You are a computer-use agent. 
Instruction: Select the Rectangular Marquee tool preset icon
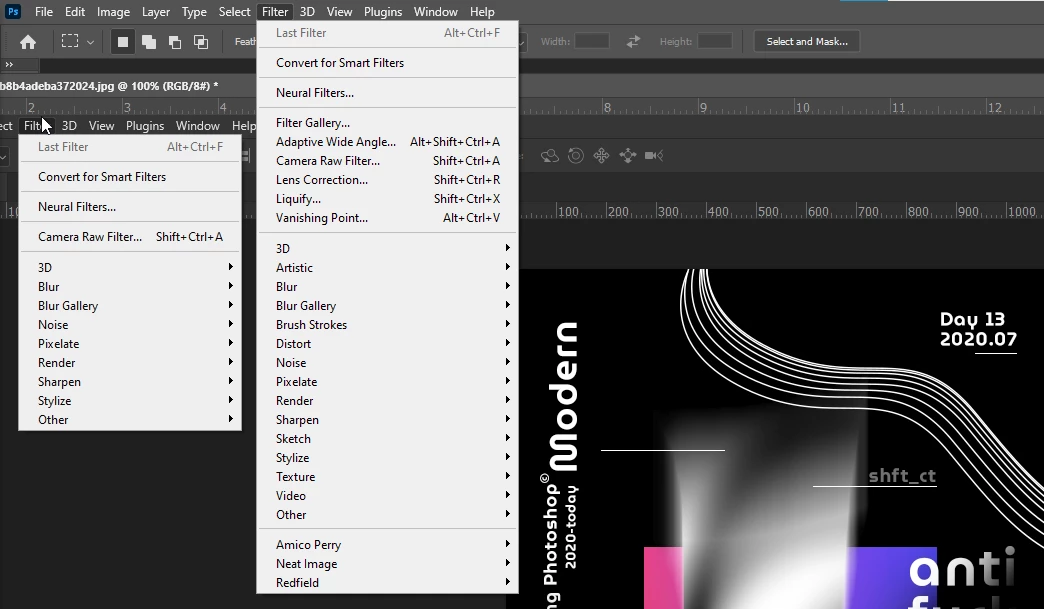(x=70, y=41)
